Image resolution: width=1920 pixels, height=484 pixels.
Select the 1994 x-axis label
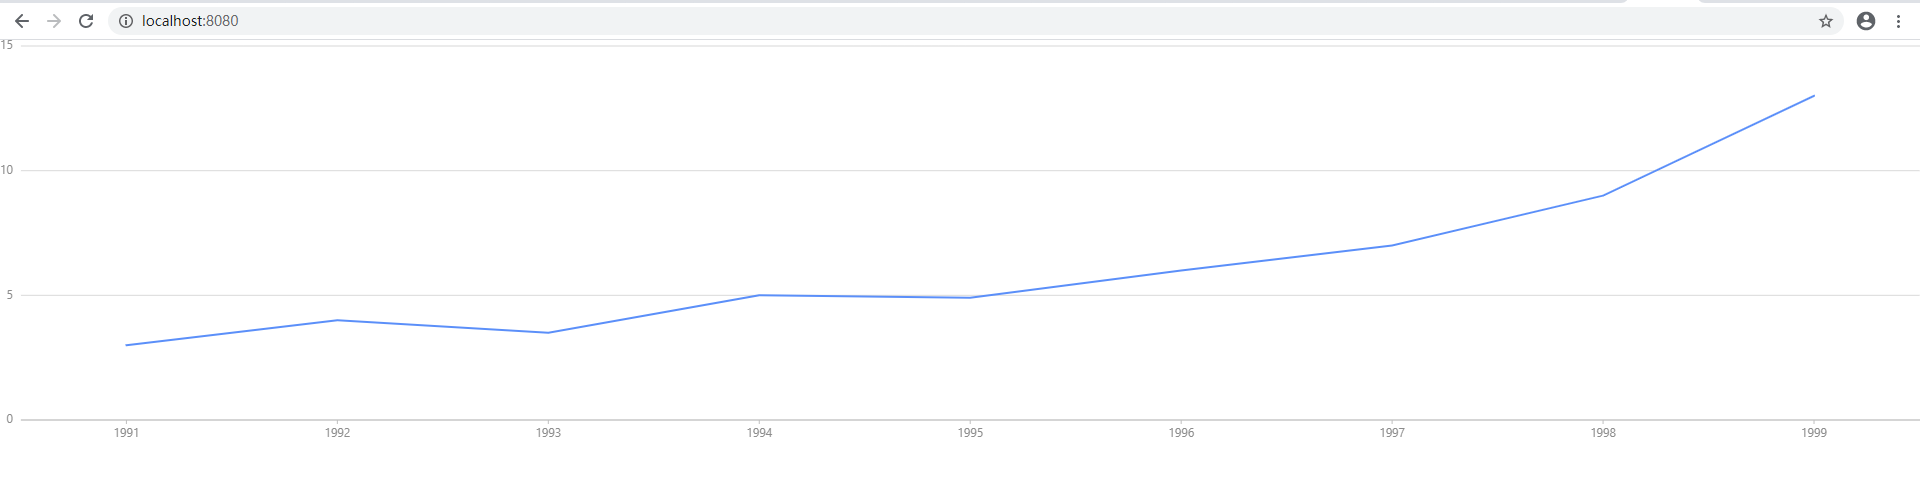[x=759, y=433]
